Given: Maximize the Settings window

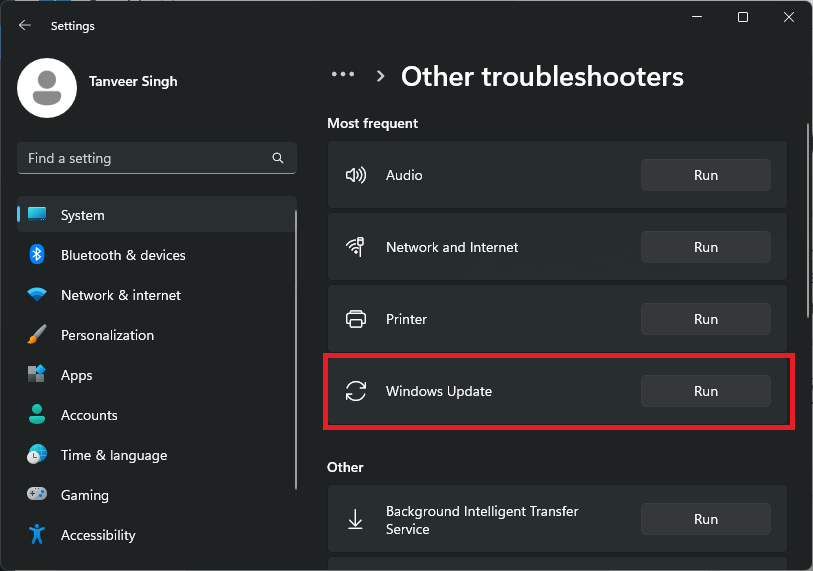Looking at the screenshot, I should click(742, 17).
